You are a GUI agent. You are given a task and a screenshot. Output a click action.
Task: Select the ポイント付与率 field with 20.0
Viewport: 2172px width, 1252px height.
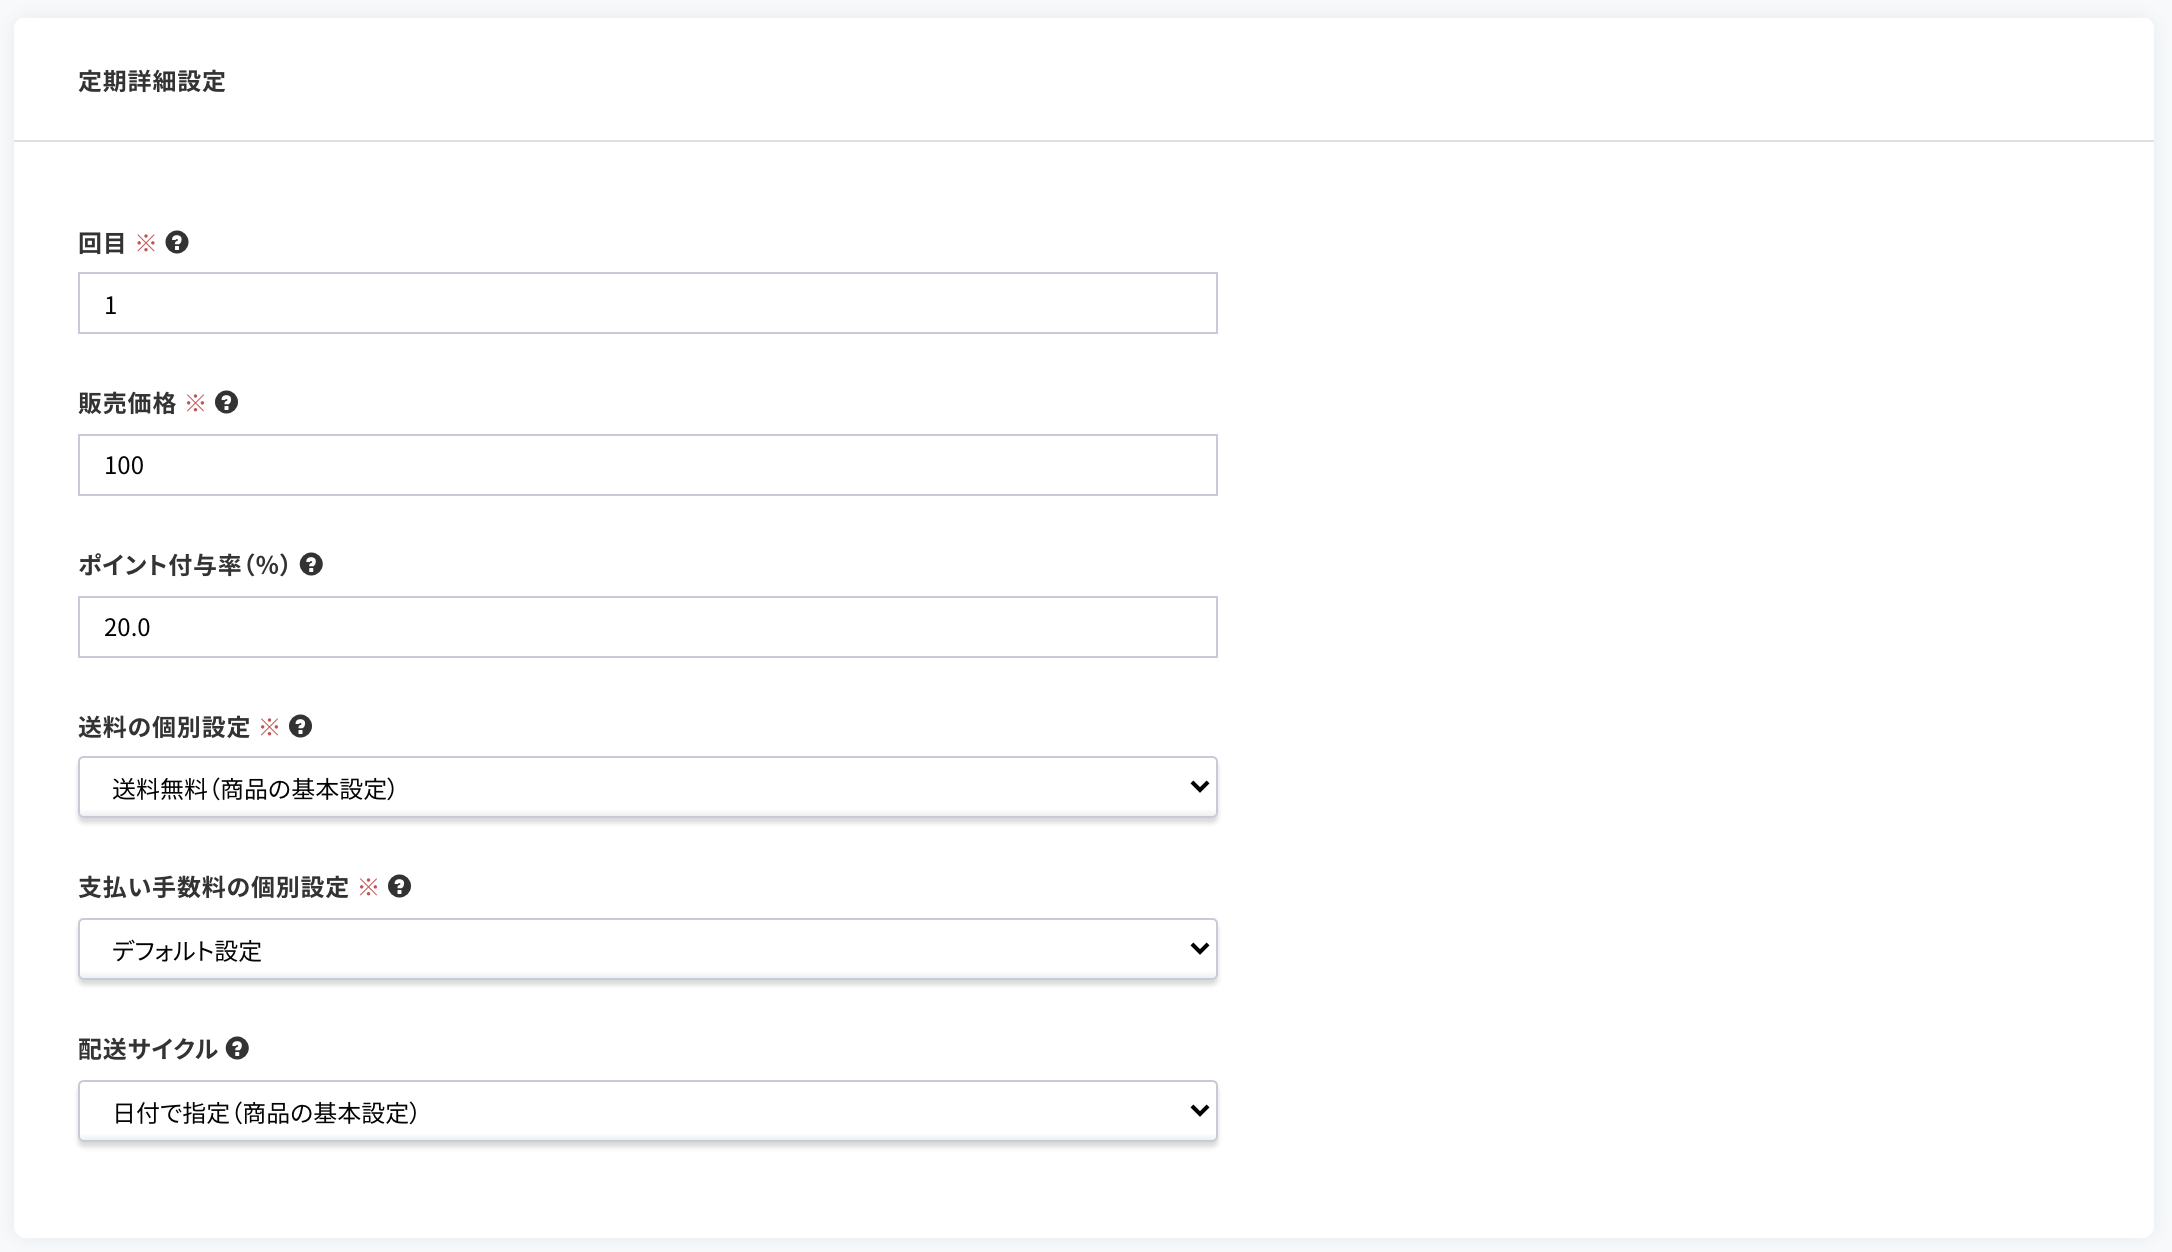[648, 627]
